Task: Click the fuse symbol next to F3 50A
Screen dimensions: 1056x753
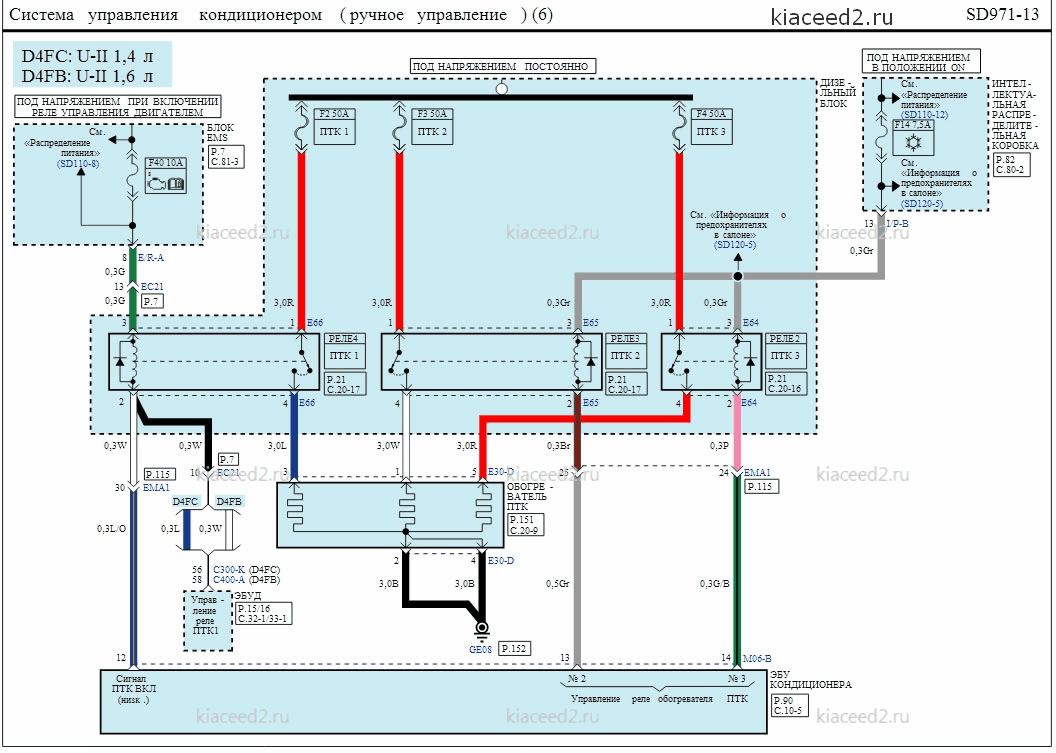Action: (399, 129)
